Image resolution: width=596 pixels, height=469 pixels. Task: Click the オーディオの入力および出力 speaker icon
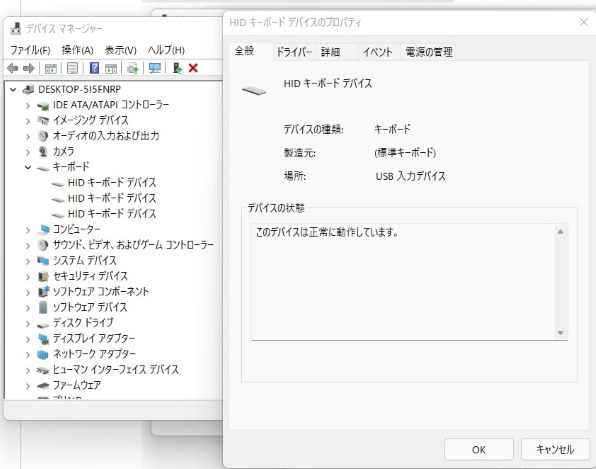click(43, 136)
